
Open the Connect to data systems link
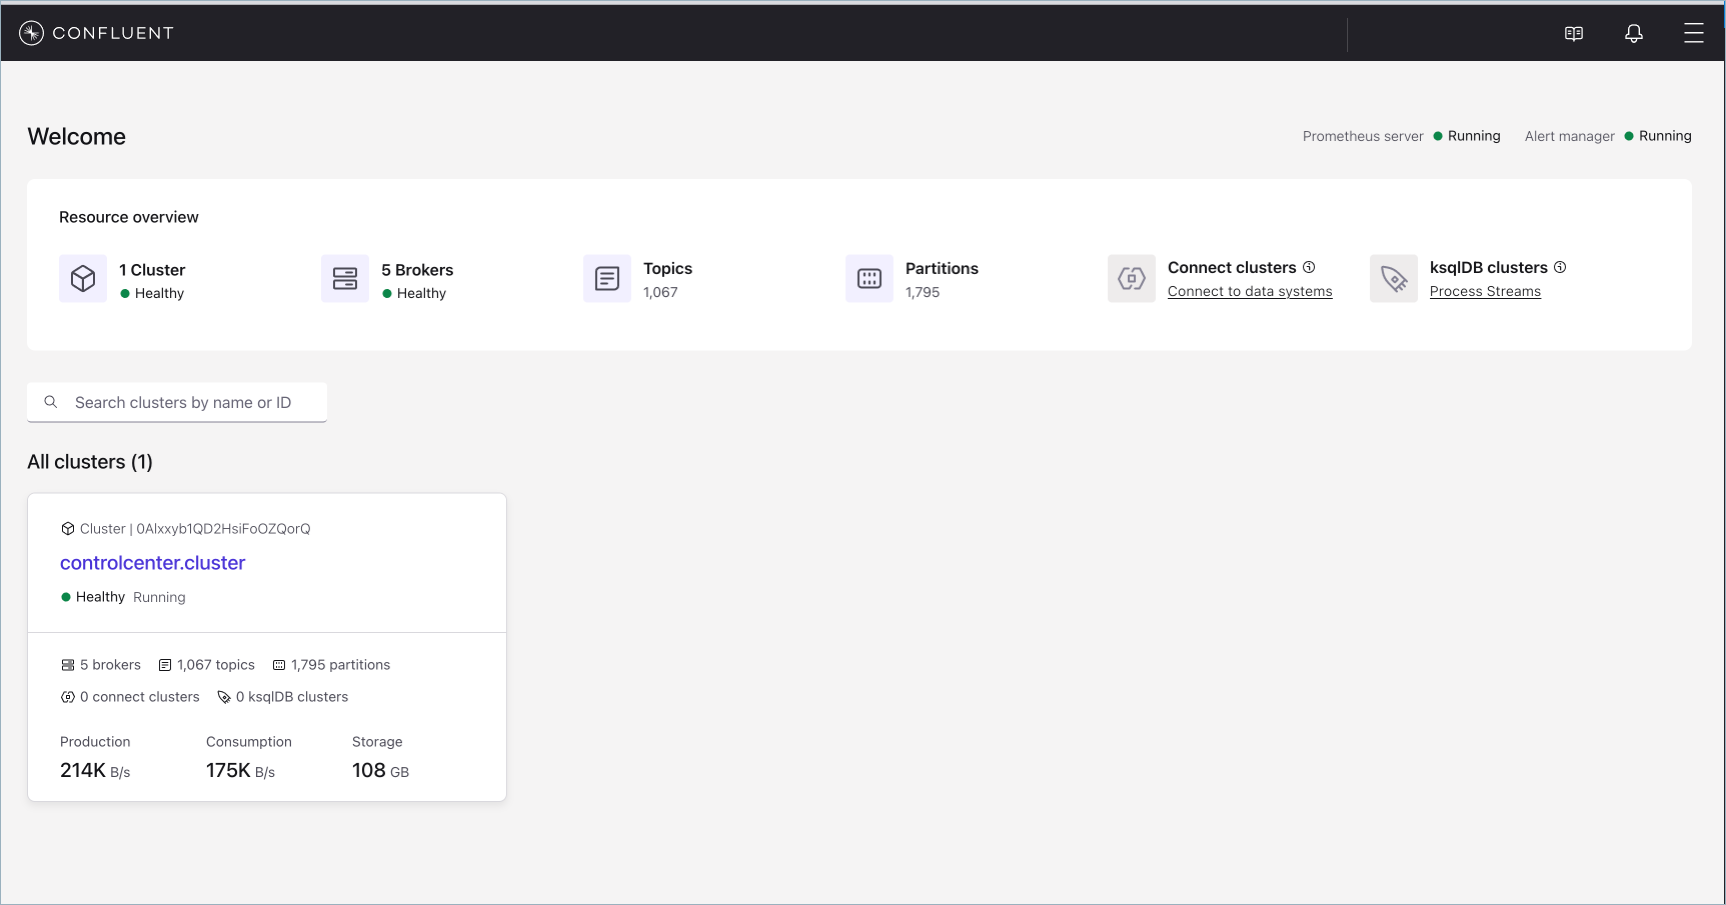[x=1249, y=292]
